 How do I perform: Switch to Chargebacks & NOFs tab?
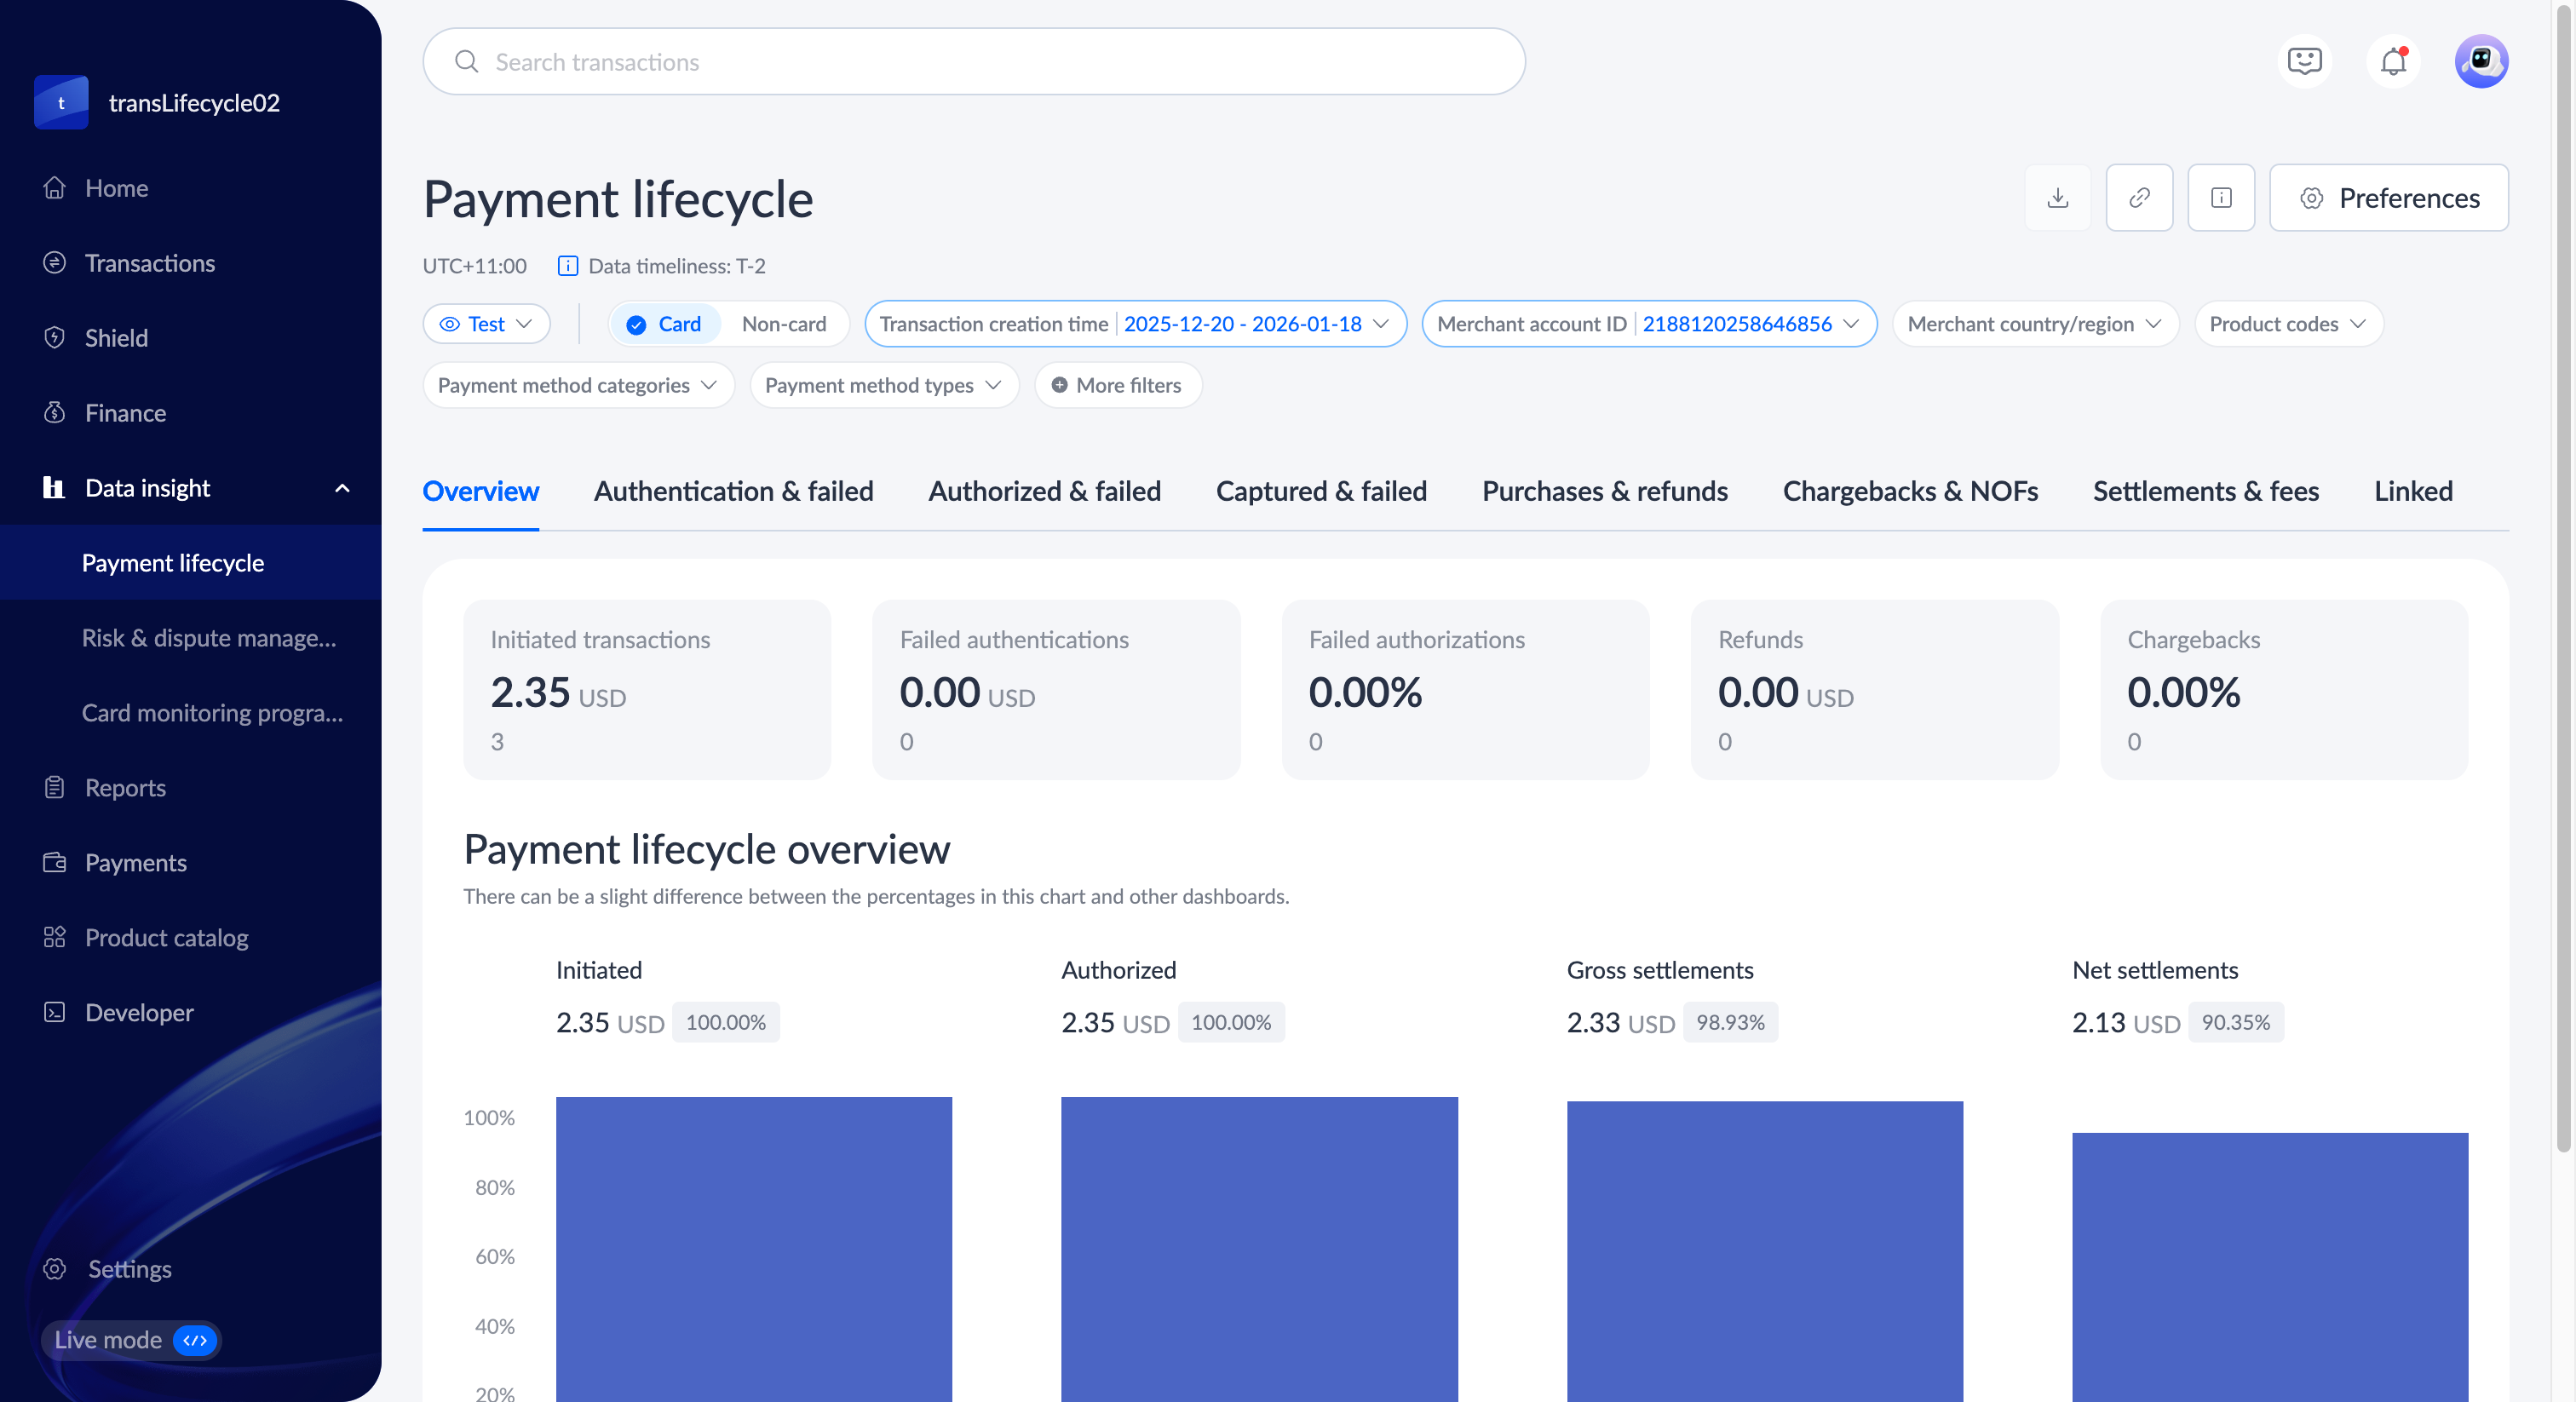[1909, 491]
